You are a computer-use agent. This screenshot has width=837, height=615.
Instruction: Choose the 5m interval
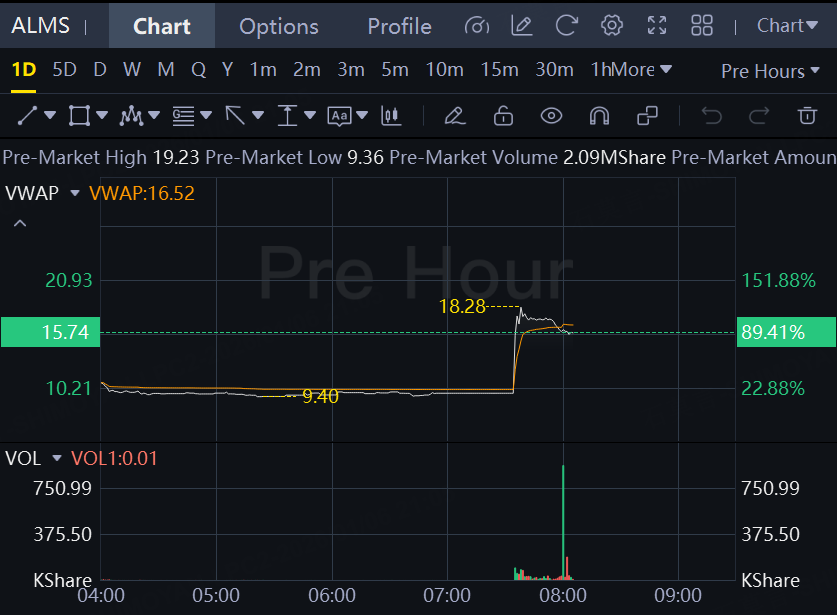pos(395,70)
